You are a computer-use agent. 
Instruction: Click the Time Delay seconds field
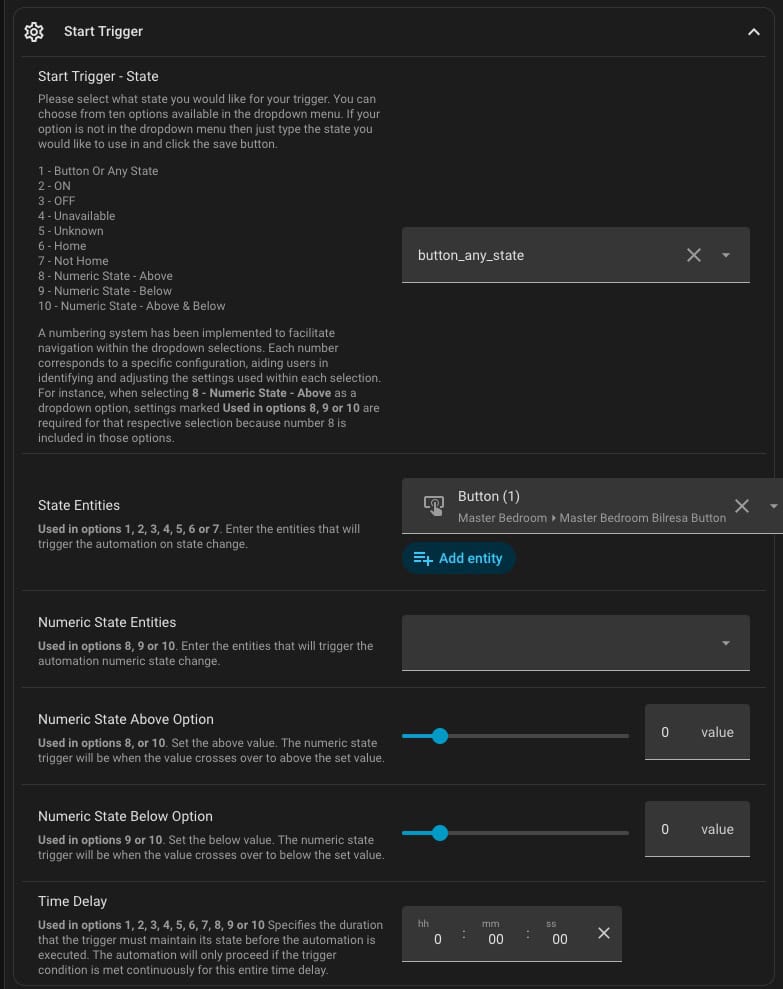559,933
